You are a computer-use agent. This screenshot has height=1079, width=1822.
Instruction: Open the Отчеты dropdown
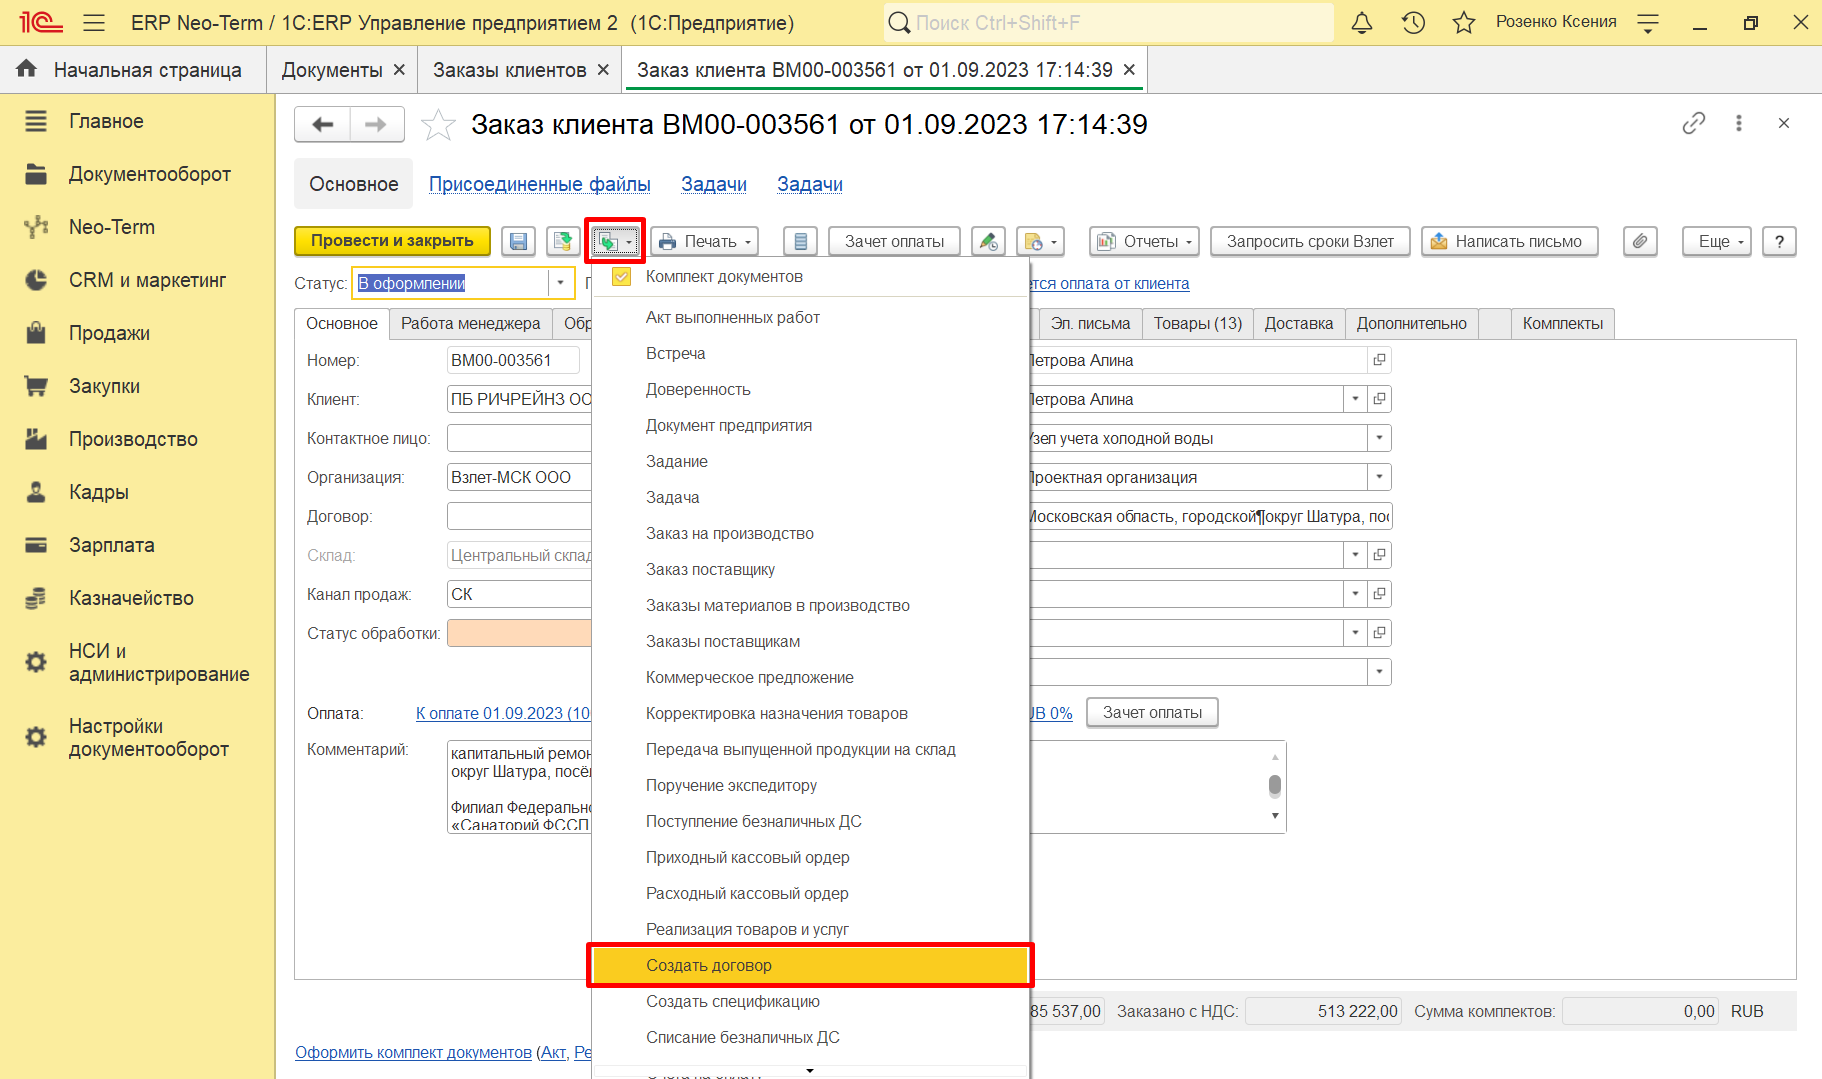pyautogui.click(x=1145, y=241)
